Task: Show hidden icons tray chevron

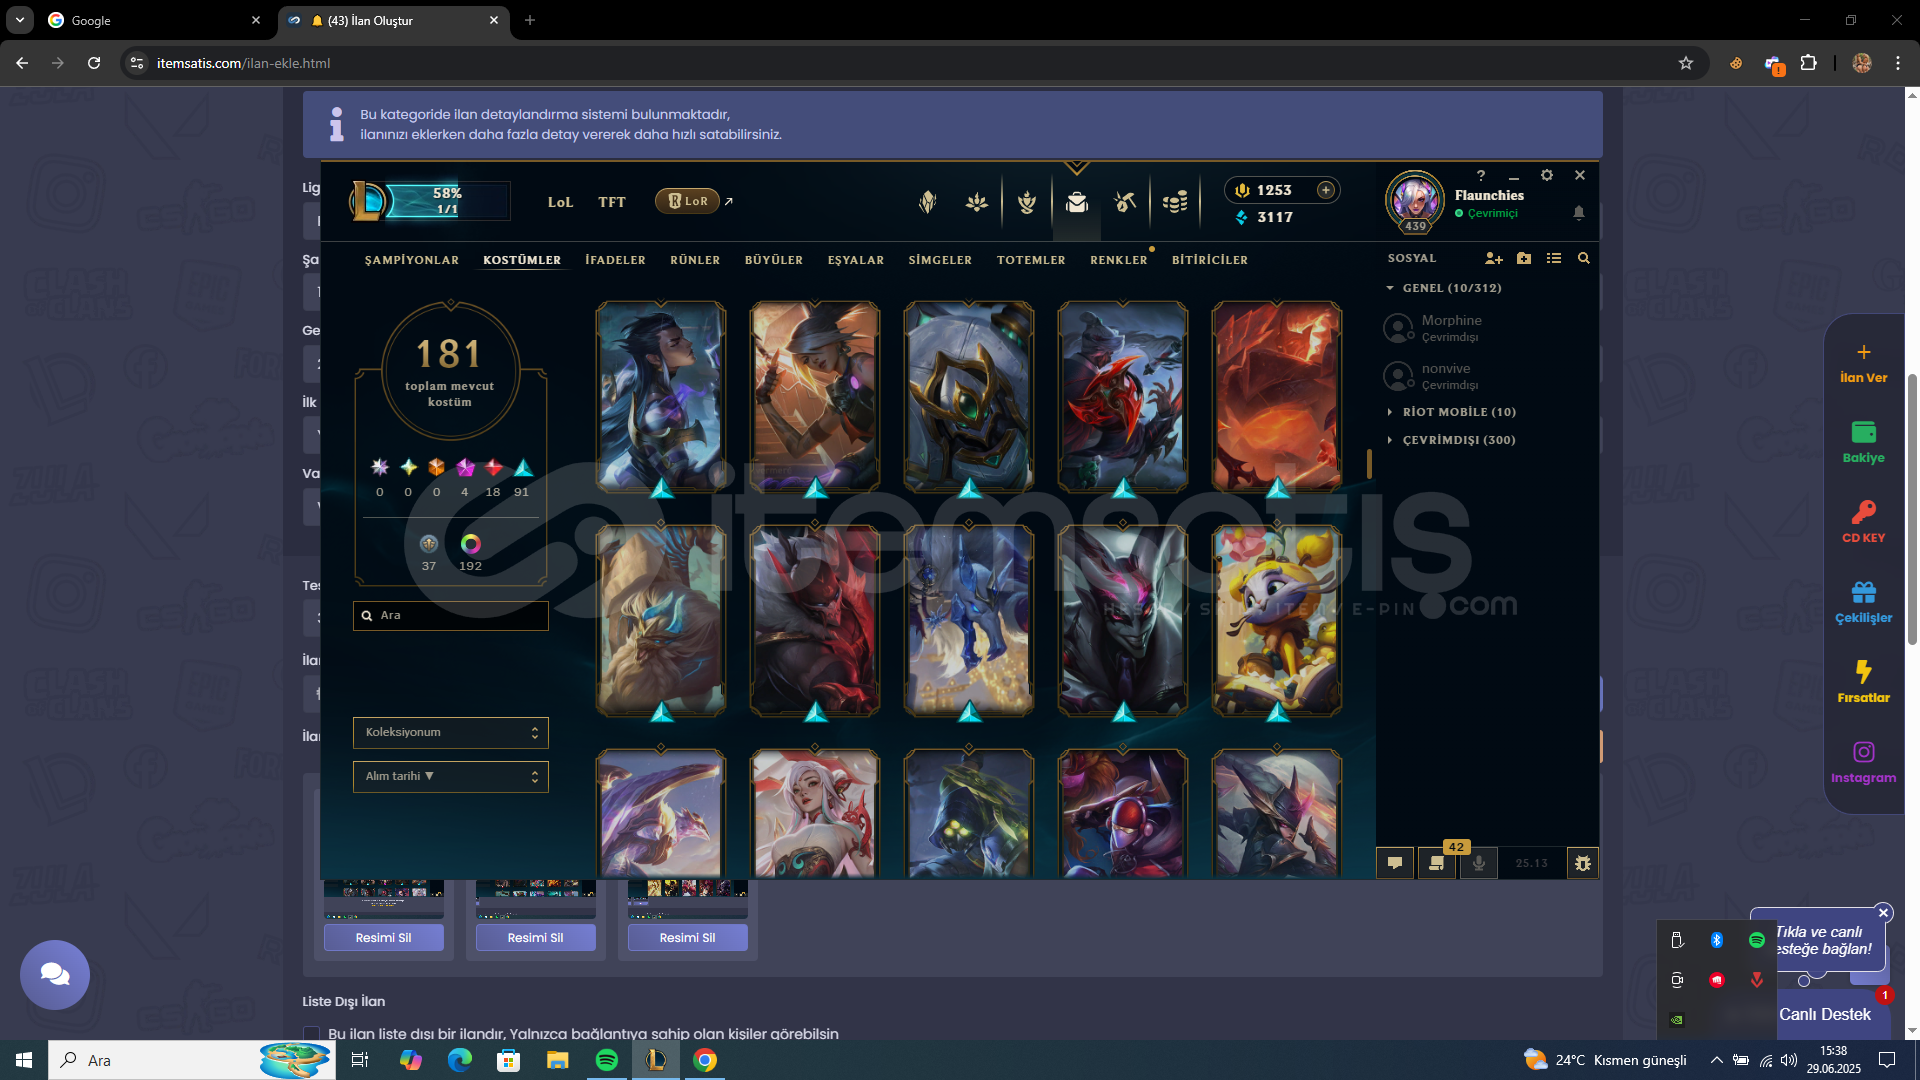Action: coord(1717,1060)
